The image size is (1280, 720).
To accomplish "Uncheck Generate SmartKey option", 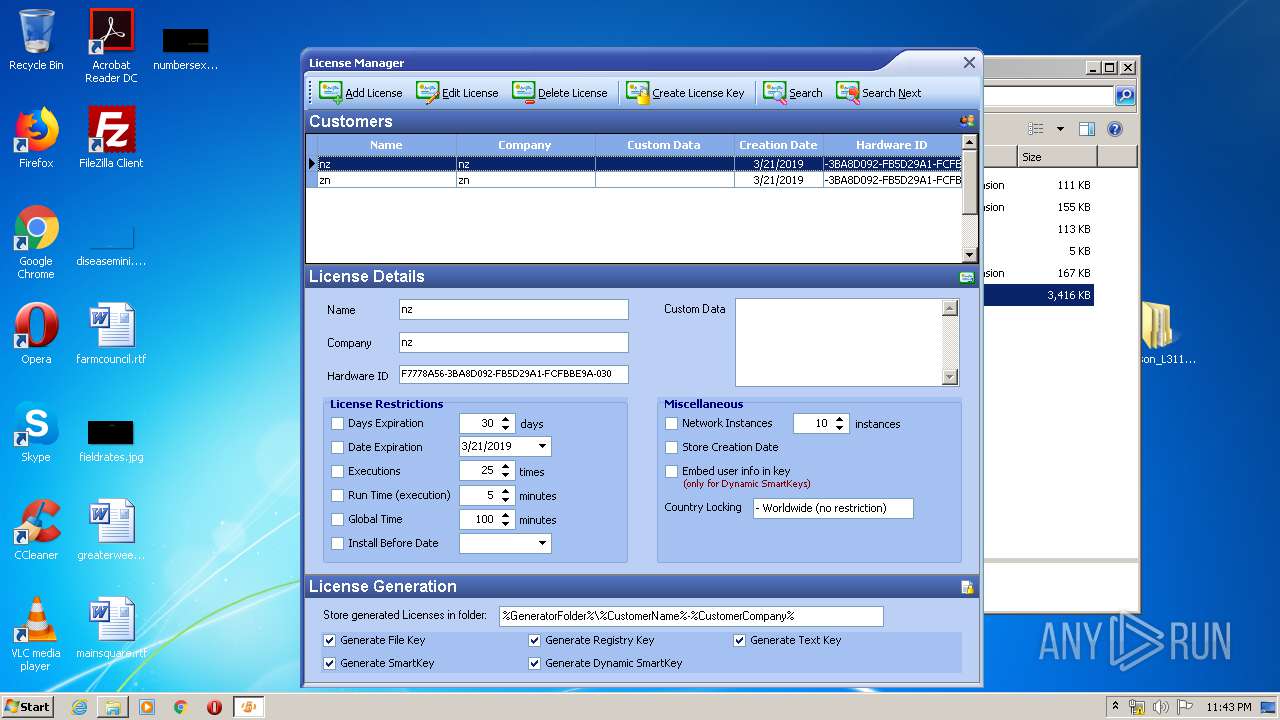I will click(x=330, y=664).
